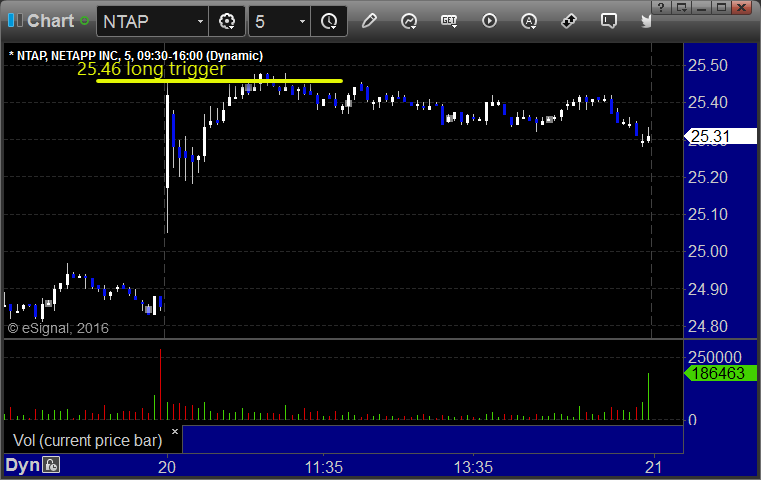Click the 24.80 price axis label
The height and width of the screenshot is (480, 761).
(x=708, y=326)
